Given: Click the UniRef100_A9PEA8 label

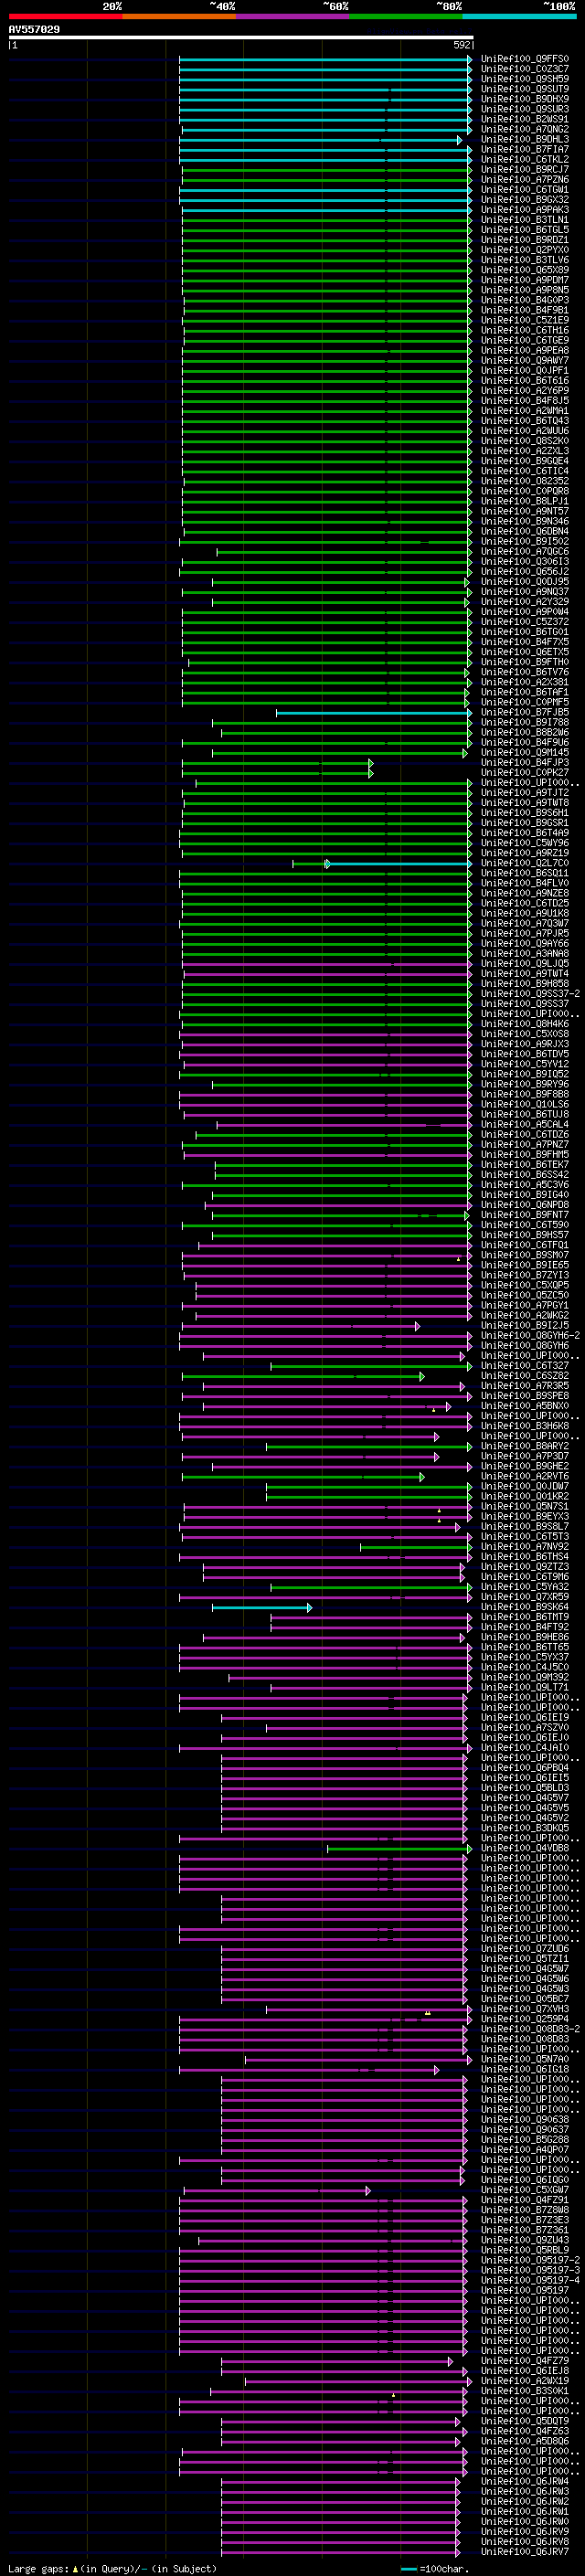Looking at the screenshot, I should [525, 351].
